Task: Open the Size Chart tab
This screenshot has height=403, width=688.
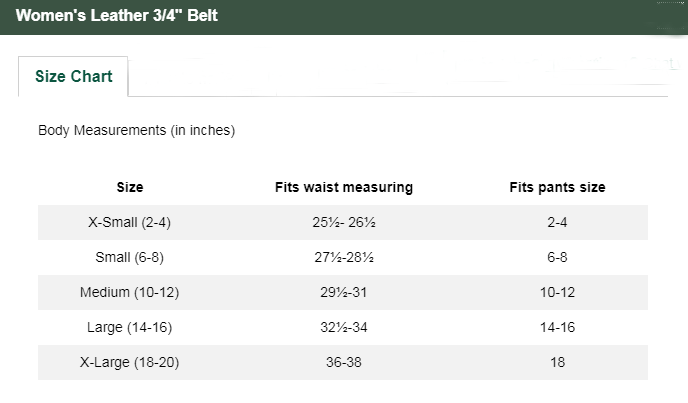Action: (73, 77)
